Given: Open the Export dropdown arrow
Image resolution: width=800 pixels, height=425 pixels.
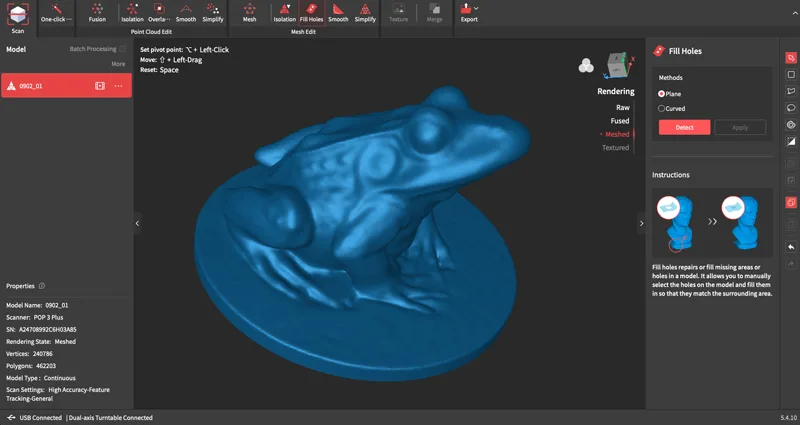Looking at the screenshot, I should [x=476, y=8].
